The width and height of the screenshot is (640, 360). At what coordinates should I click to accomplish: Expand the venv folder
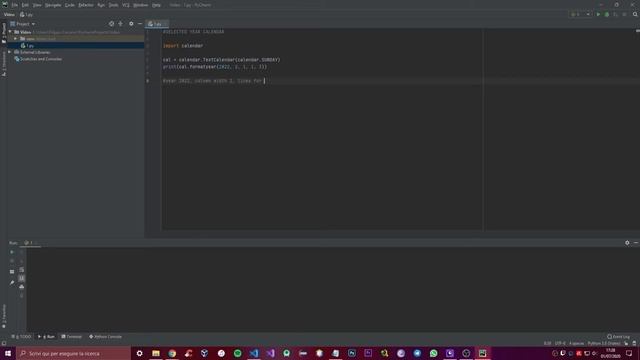click(x=16, y=39)
